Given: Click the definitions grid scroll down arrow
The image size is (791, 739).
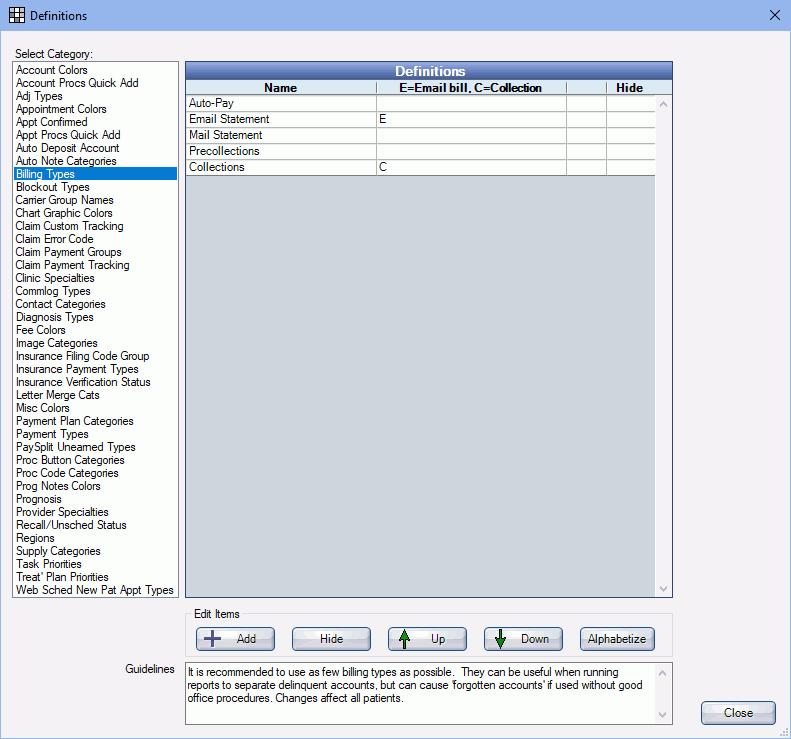Looking at the screenshot, I should [x=663, y=589].
